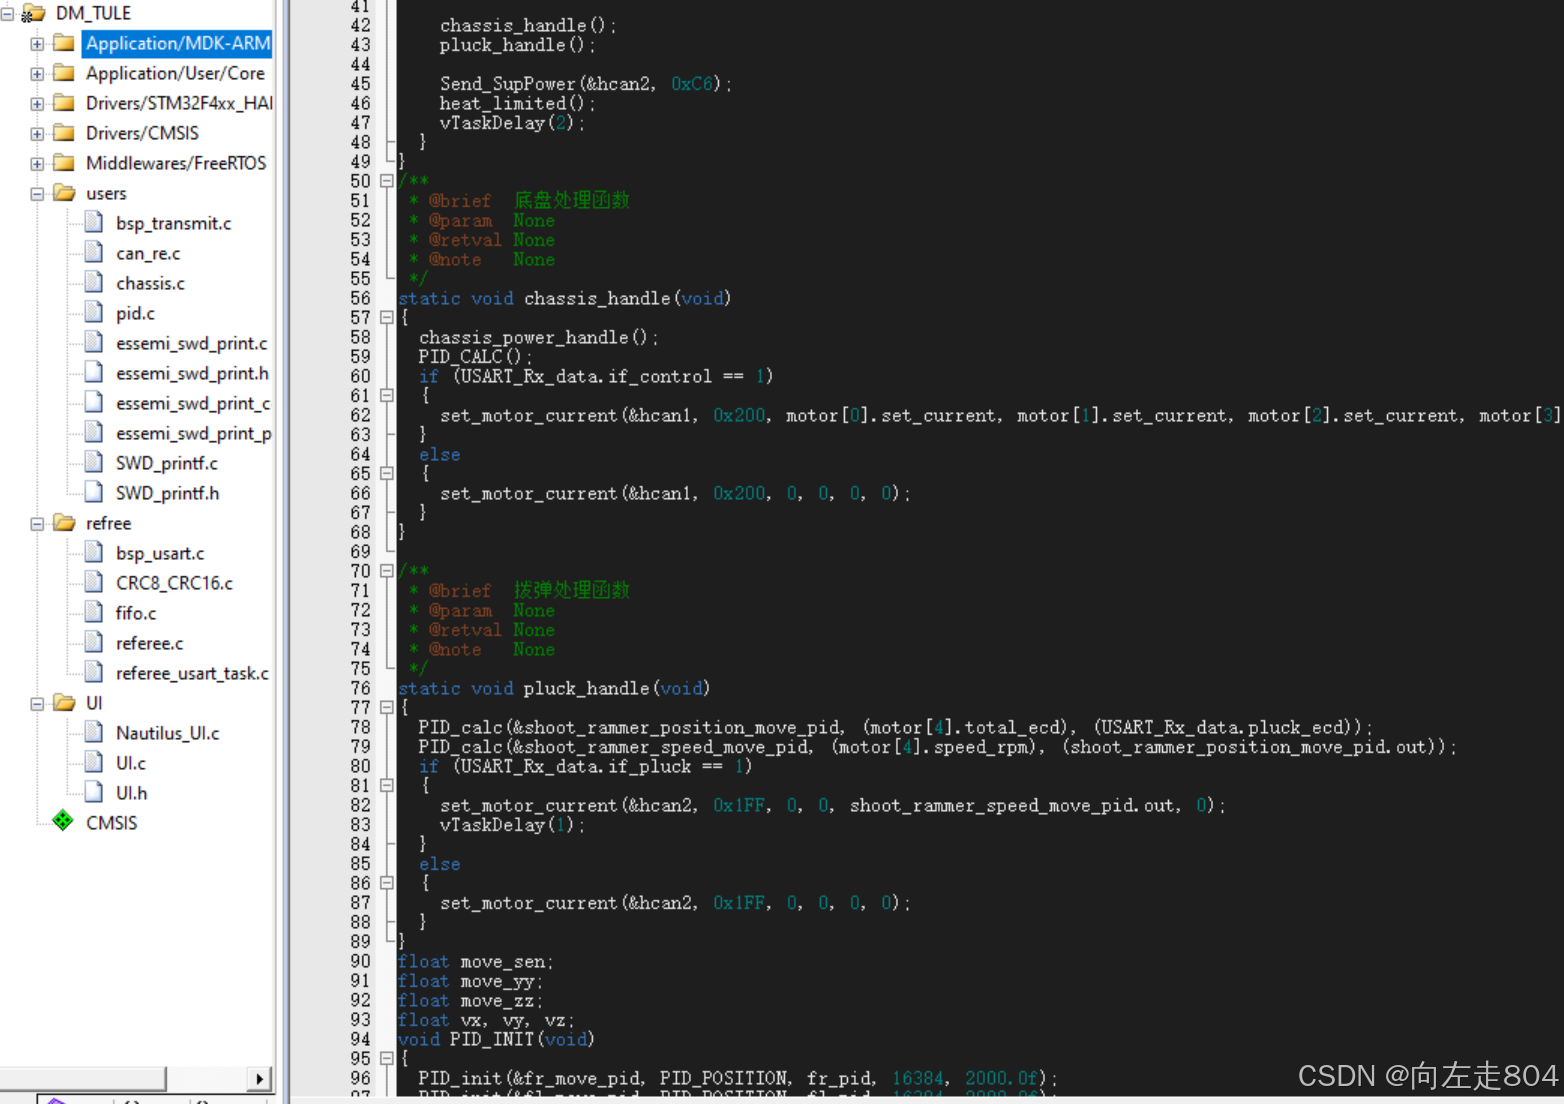
Task: Click the users folder icon
Action: pyautogui.click(x=64, y=193)
